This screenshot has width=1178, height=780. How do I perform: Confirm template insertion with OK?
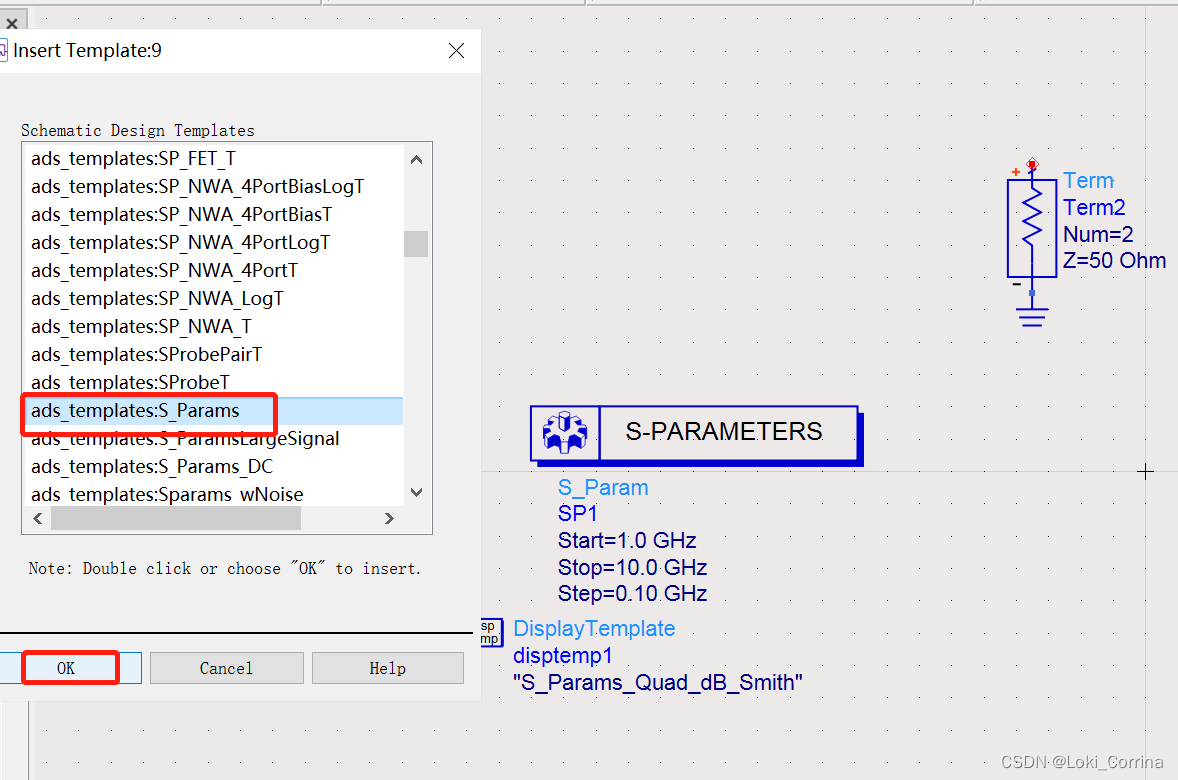[x=71, y=668]
